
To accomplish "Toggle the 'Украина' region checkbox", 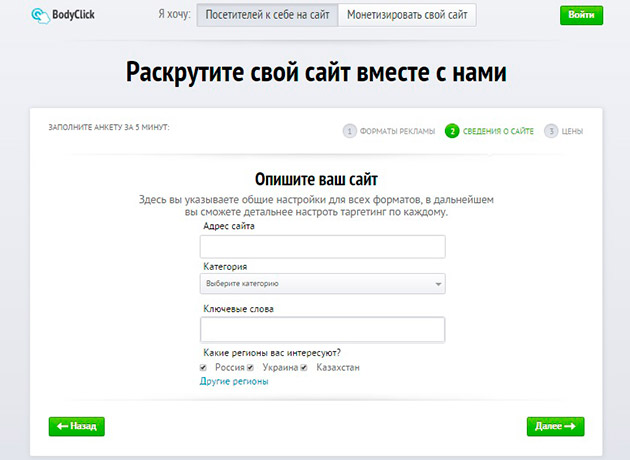I will (250, 368).
